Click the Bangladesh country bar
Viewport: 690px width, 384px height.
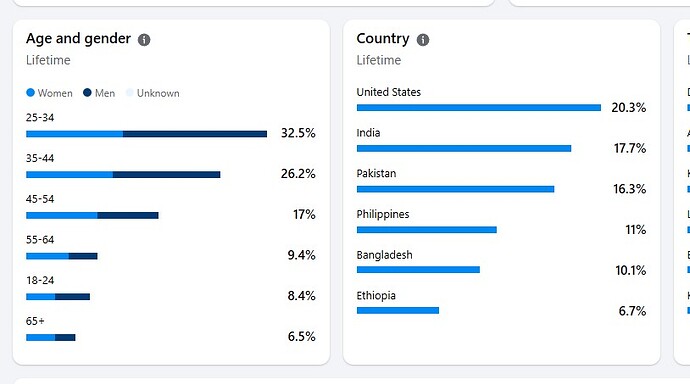click(418, 270)
